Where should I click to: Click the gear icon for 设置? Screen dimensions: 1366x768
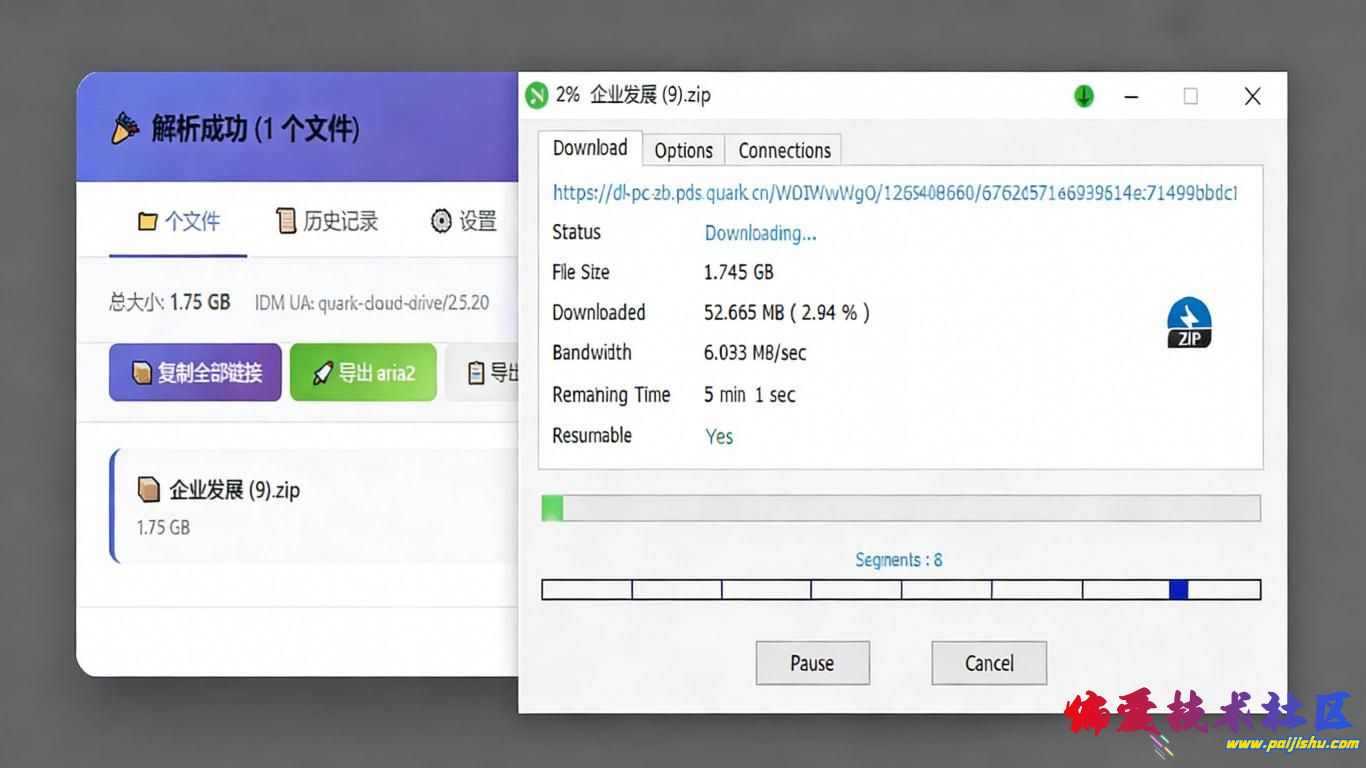click(441, 221)
